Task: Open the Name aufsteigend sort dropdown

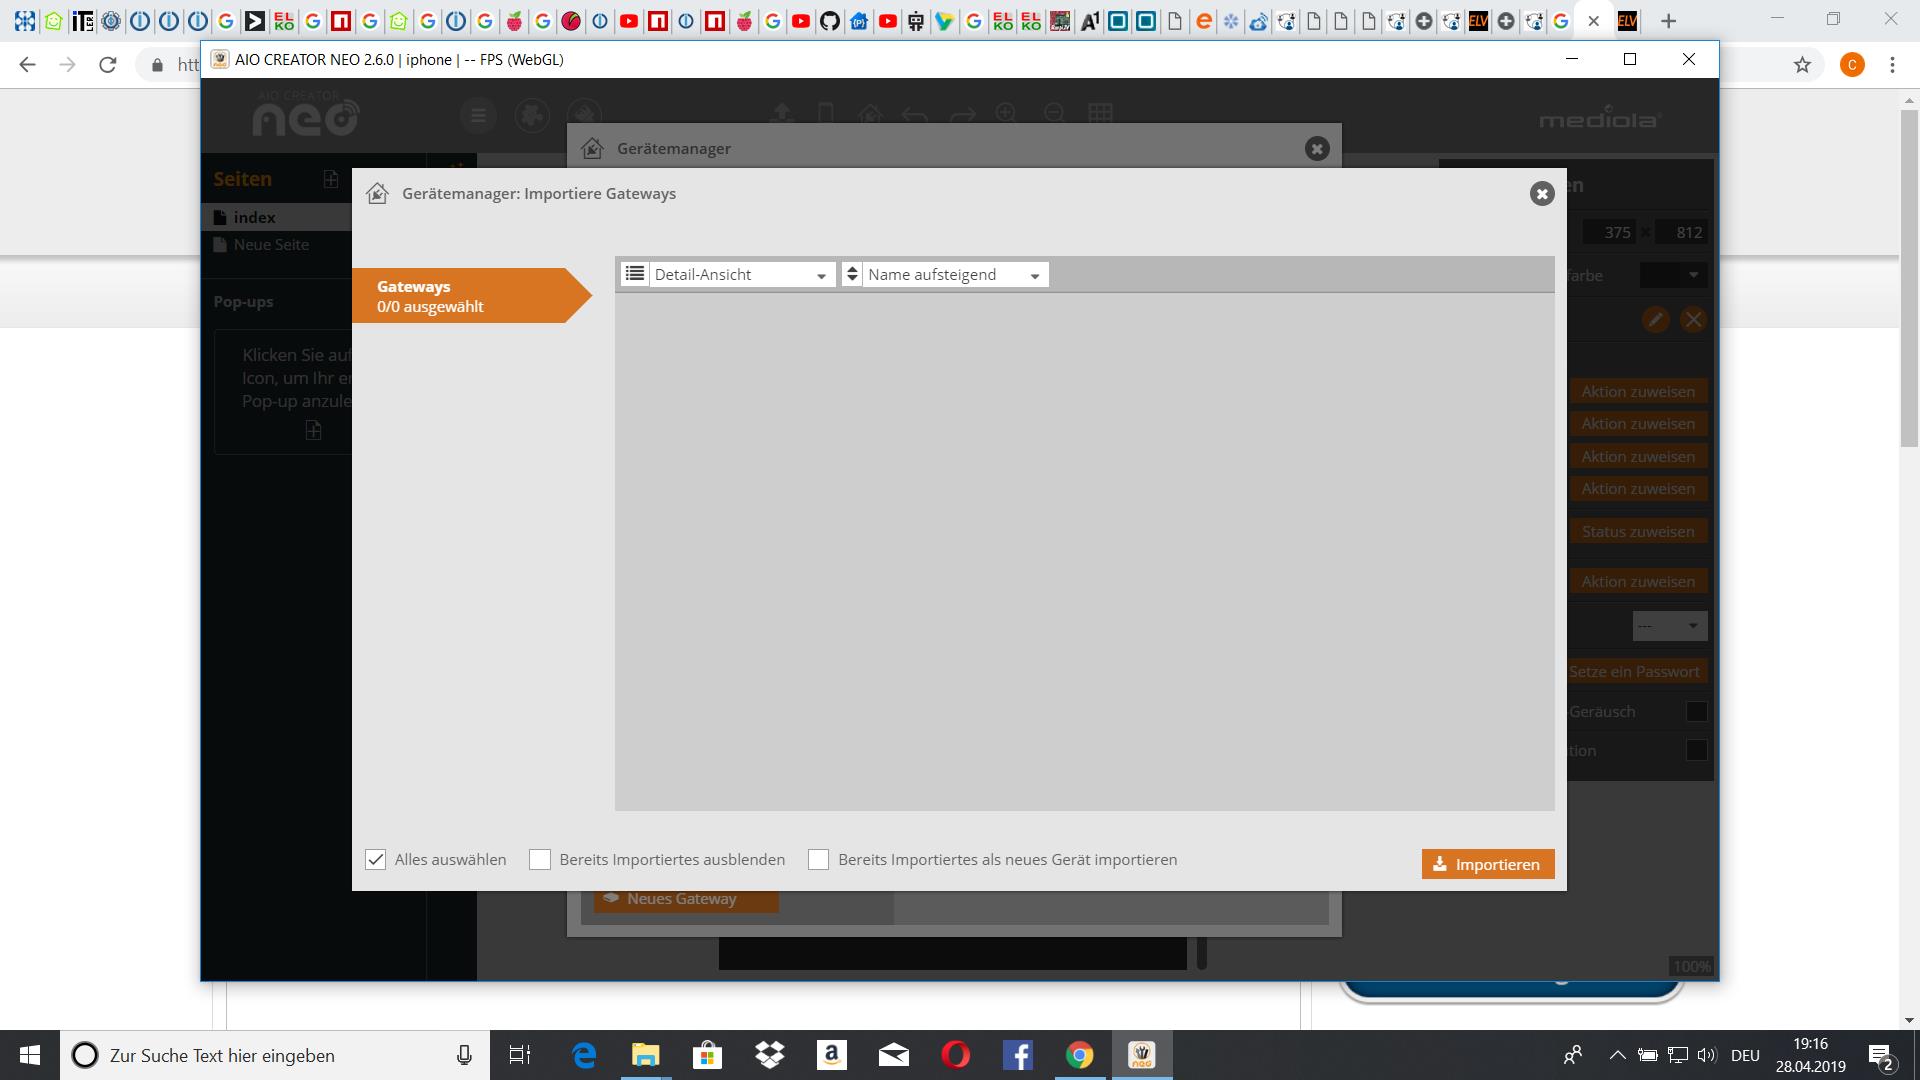Action: (x=955, y=275)
